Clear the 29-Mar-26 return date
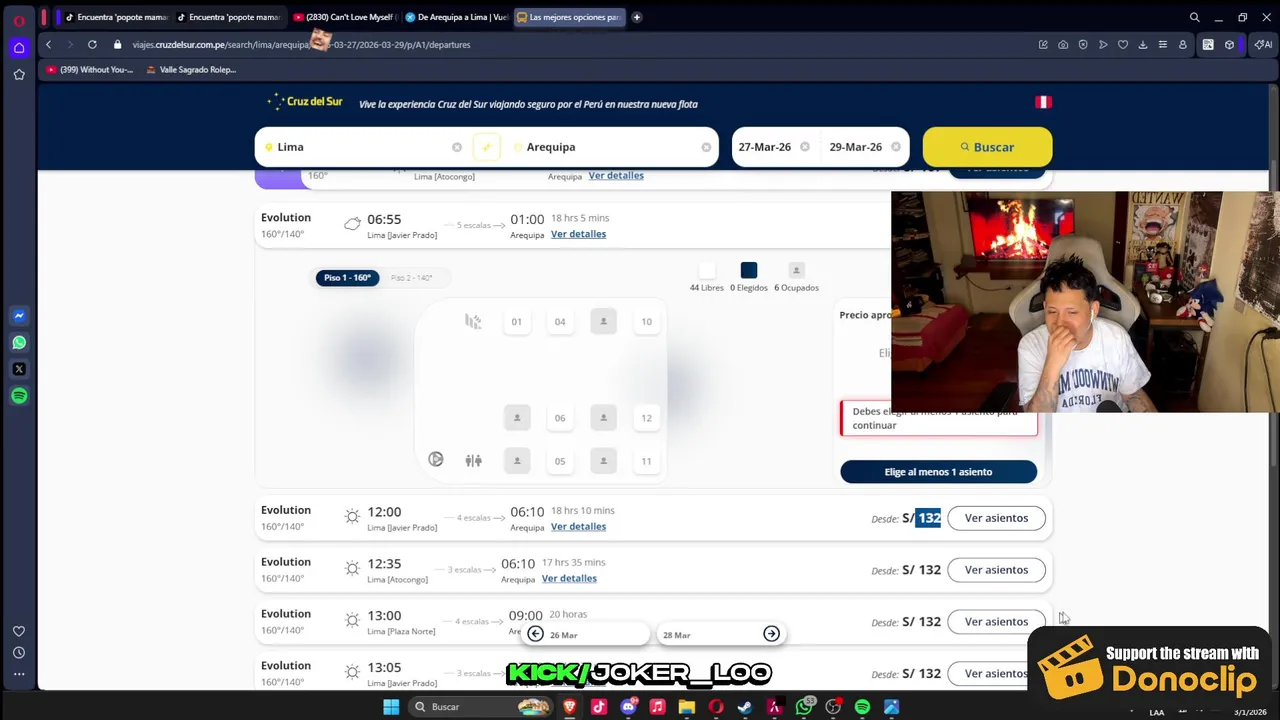 point(895,147)
